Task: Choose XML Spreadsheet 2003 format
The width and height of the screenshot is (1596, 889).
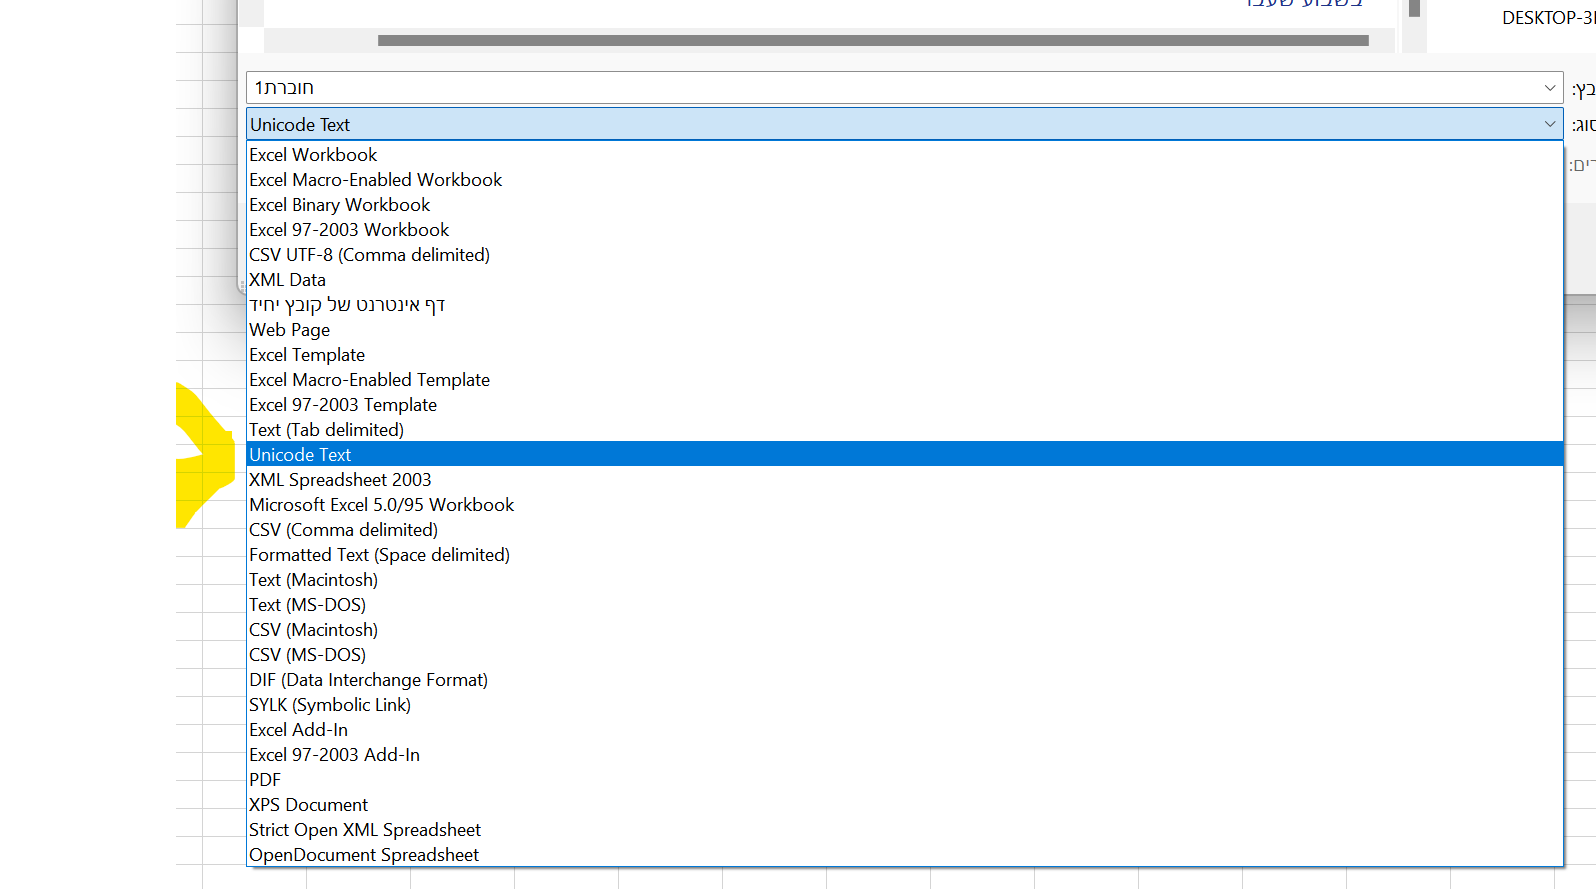Action: coord(905,480)
